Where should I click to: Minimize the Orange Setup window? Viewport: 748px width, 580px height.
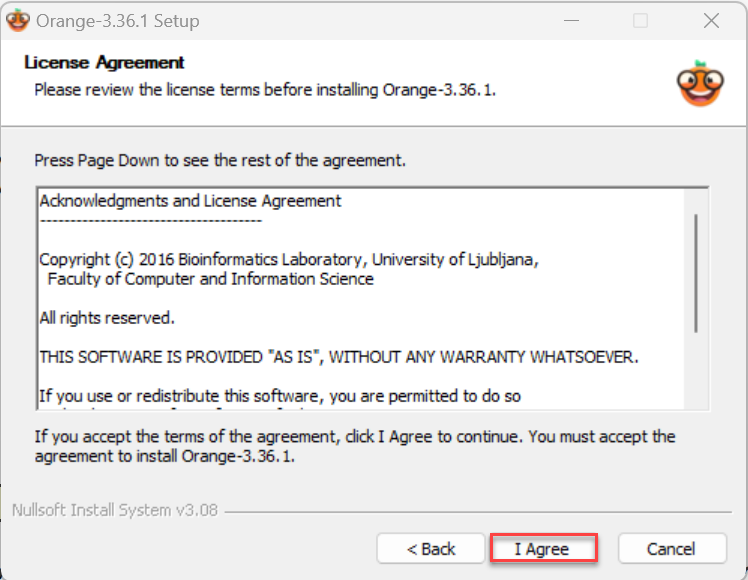point(571,21)
